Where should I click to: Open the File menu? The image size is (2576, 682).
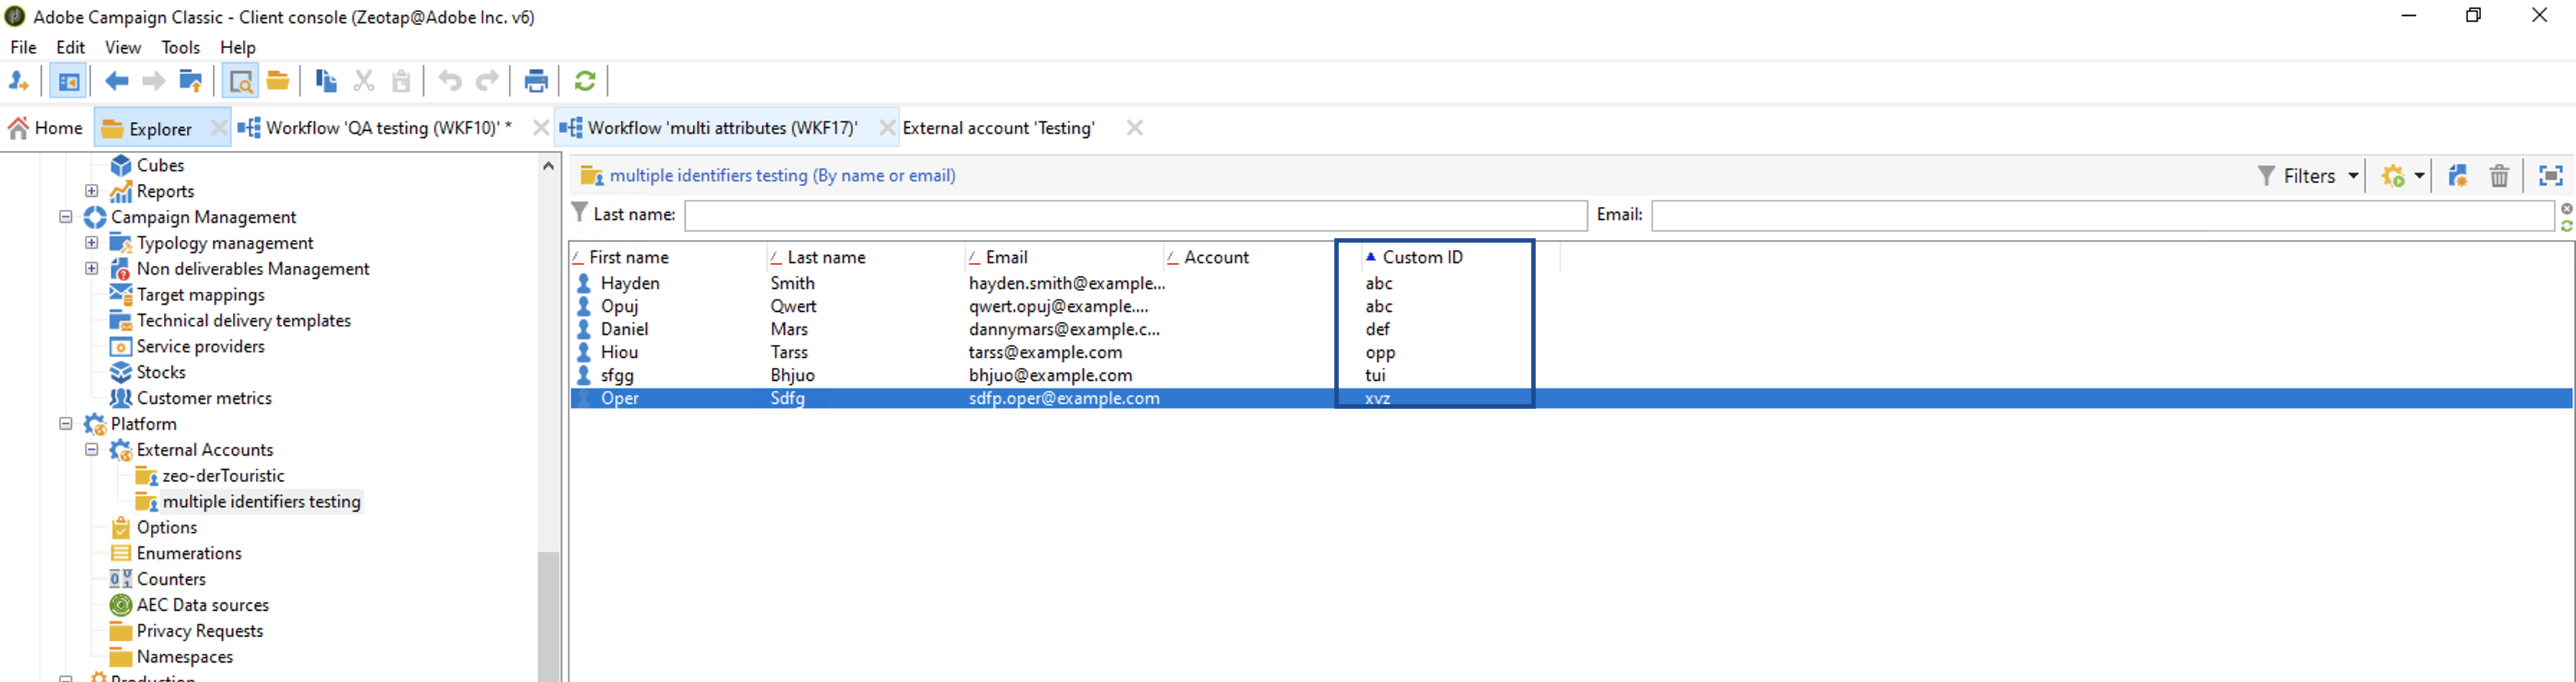(23, 47)
